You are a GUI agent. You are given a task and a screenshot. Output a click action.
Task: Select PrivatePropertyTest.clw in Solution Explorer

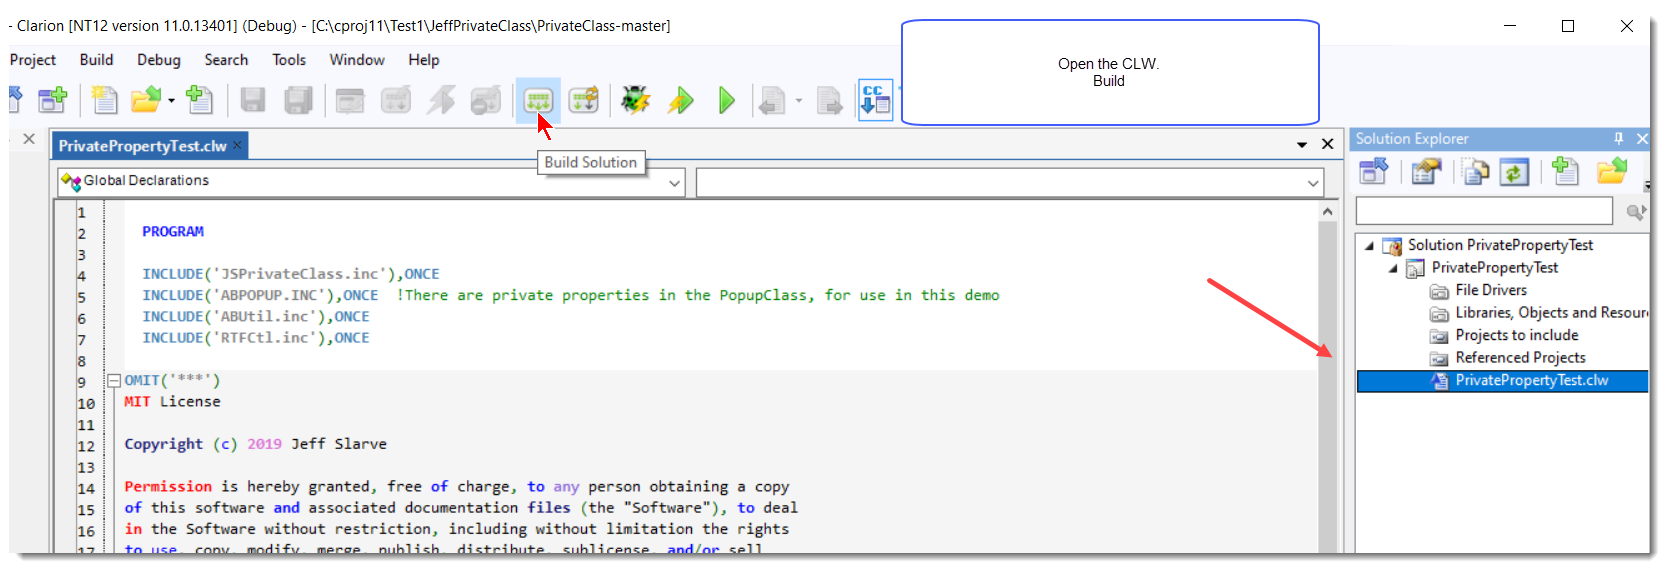(1531, 380)
